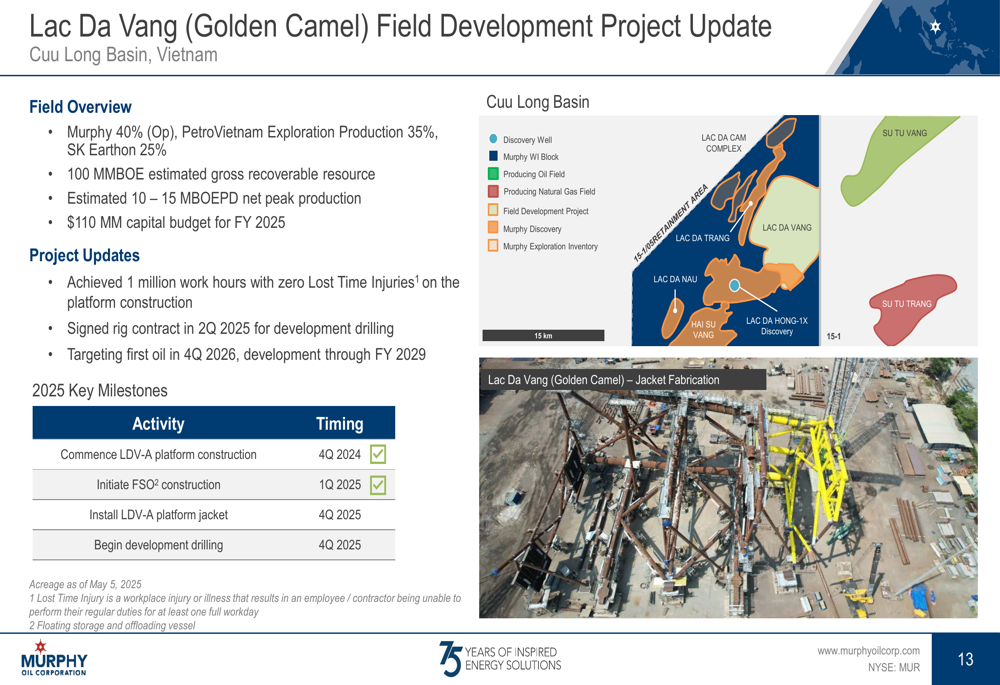Click the Activity column header
The height and width of the screenshot is (685, 1000).
pyautogui.click(x=158, y=424)
